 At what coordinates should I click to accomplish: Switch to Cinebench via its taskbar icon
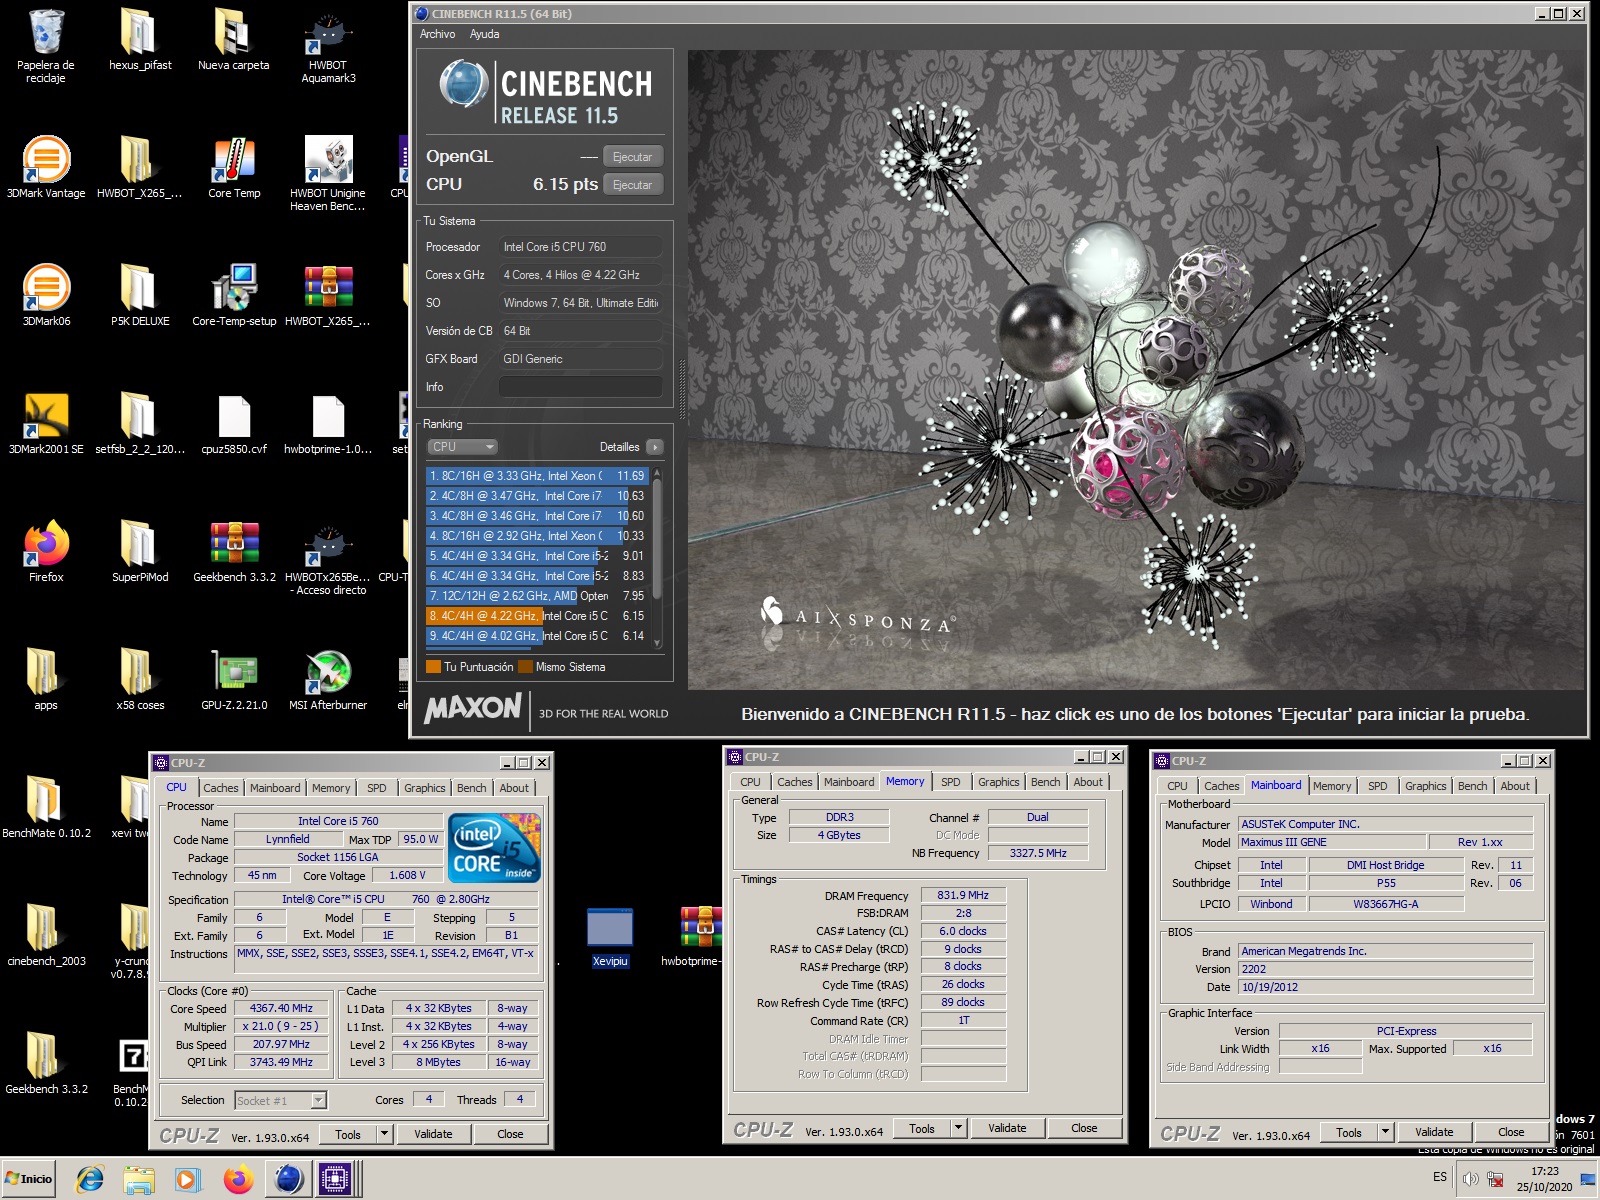[x=288, y=1180]
